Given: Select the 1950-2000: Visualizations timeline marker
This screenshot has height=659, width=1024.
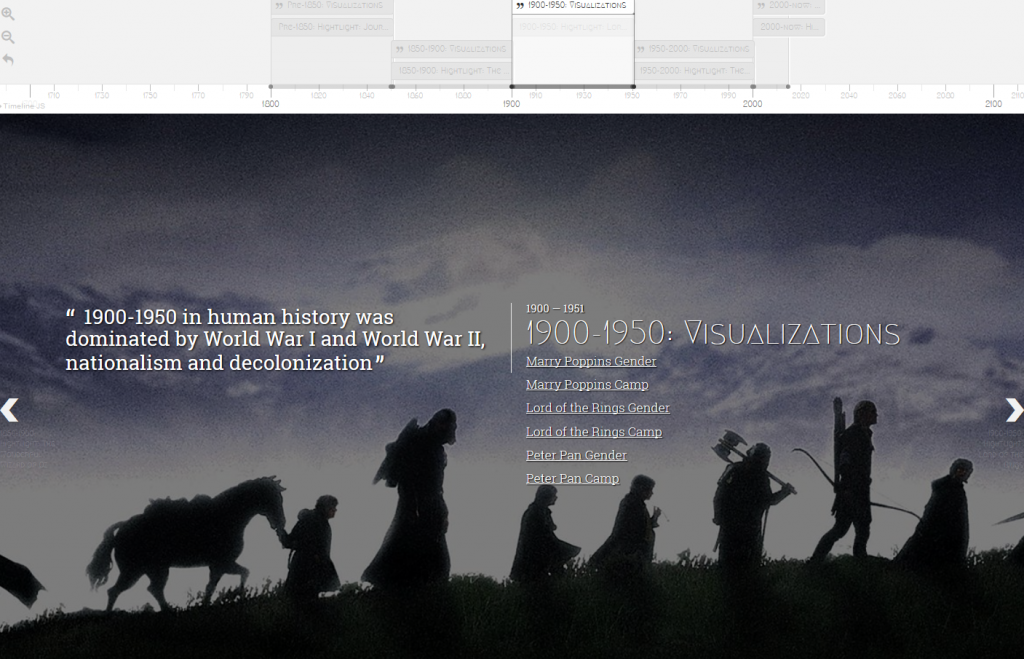Looking at the screenshot, I should pos(694,49).
